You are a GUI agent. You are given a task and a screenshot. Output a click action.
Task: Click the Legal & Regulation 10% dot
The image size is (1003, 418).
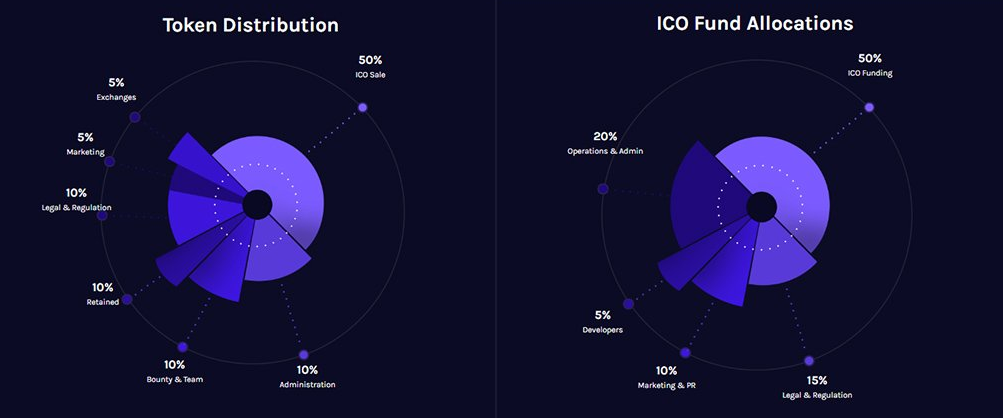click(x=103, y=215)
